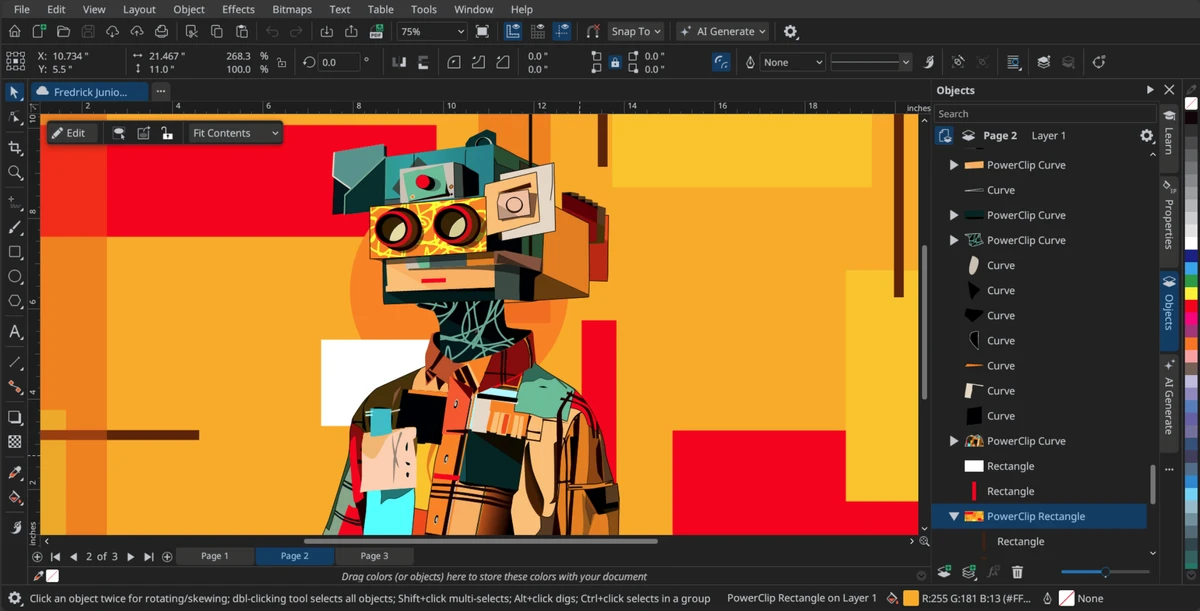Create a new document
This screenshot has height=611, width=1200.
pos(39,31)
